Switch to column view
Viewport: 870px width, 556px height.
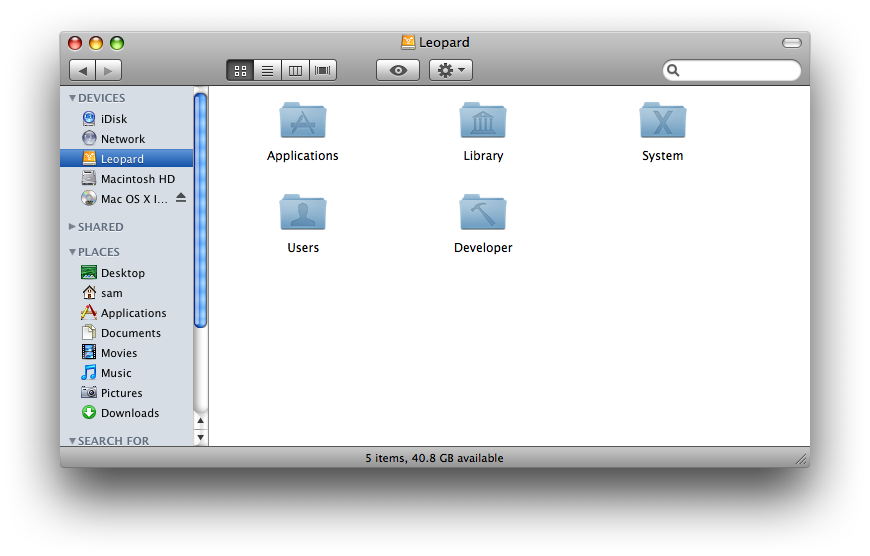point(295,70)
